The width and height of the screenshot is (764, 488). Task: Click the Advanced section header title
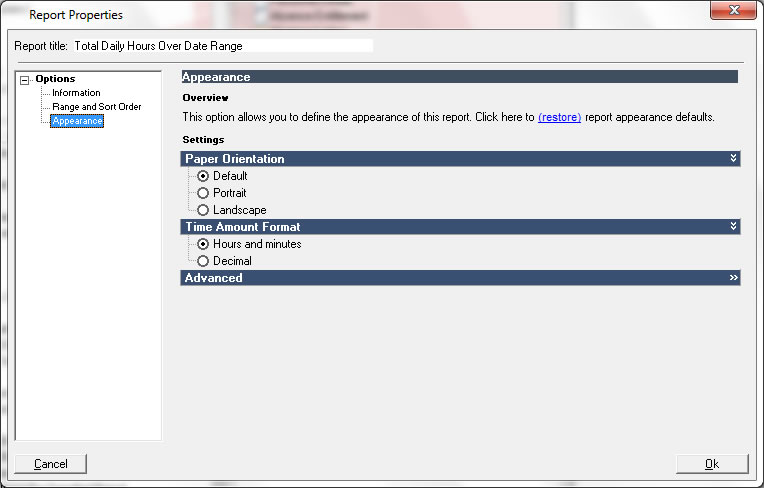click(214, 278)
